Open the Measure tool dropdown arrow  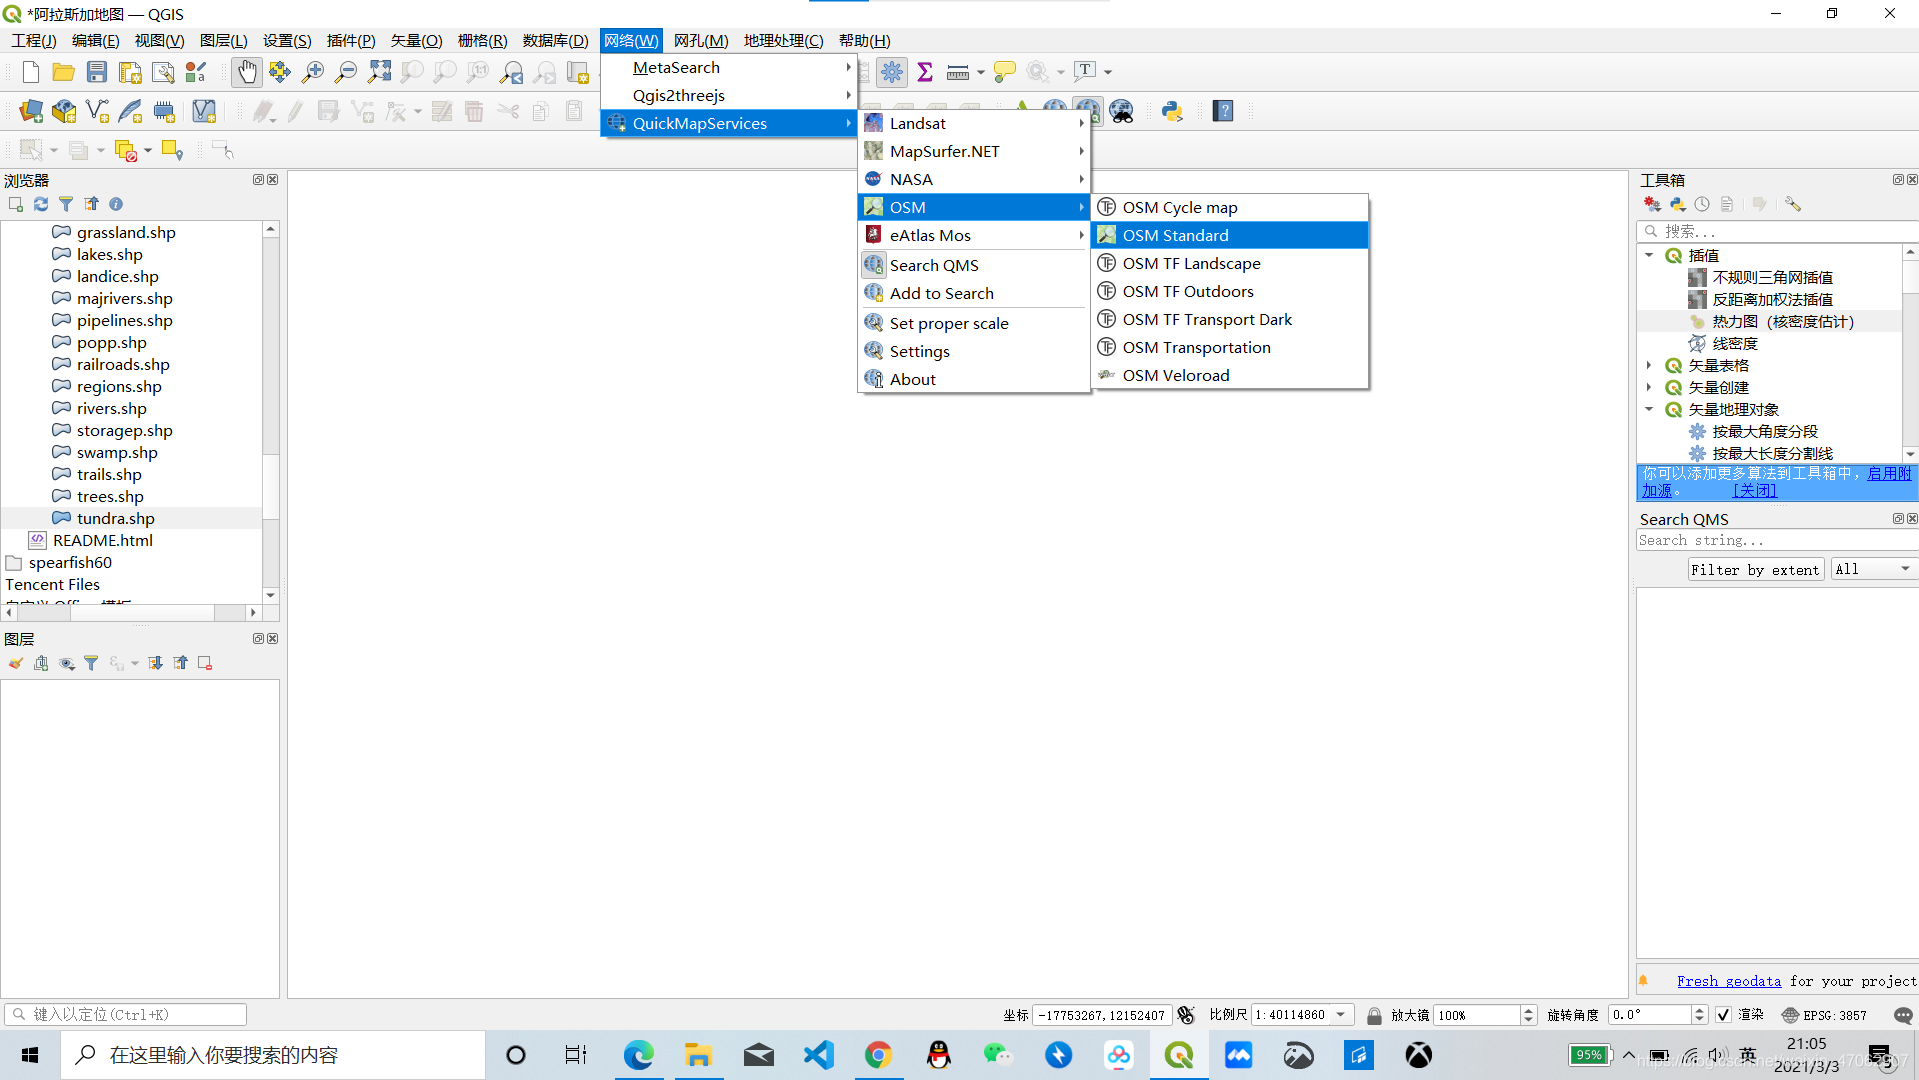pyautogui.click(x=980, y=72)
